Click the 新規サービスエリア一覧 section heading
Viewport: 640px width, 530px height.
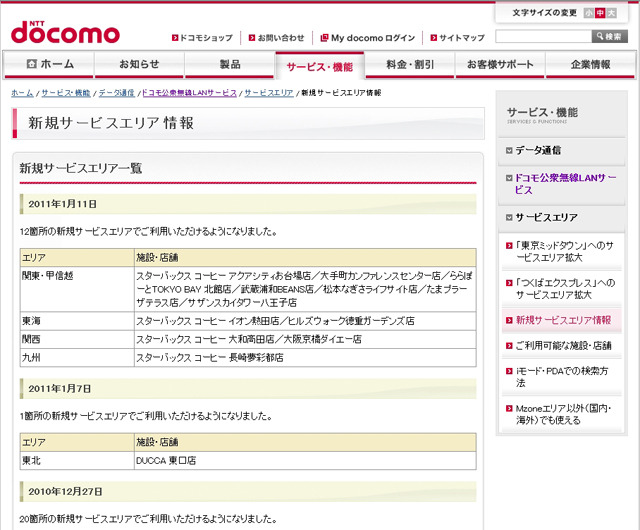[x=81, y=168]
